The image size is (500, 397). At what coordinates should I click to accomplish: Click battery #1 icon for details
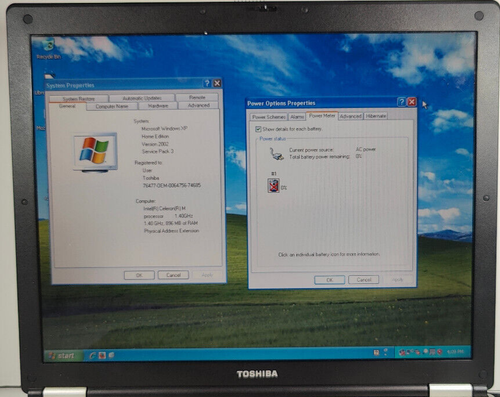point(273,186)
